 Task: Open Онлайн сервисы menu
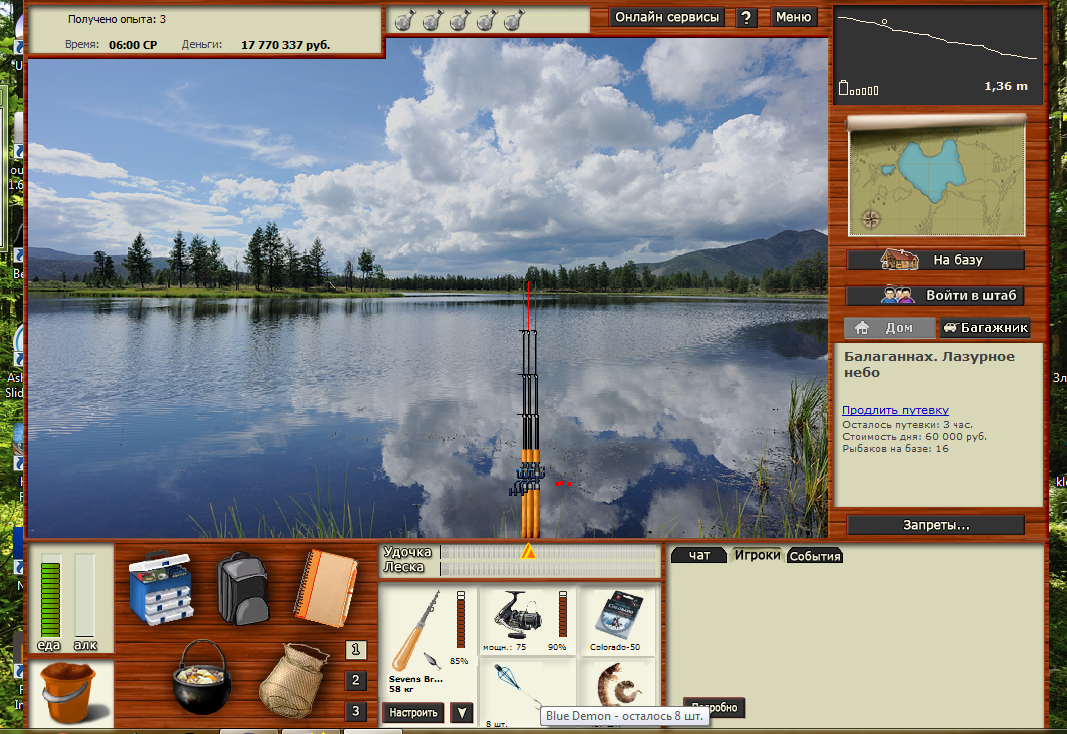click(667, 17)
